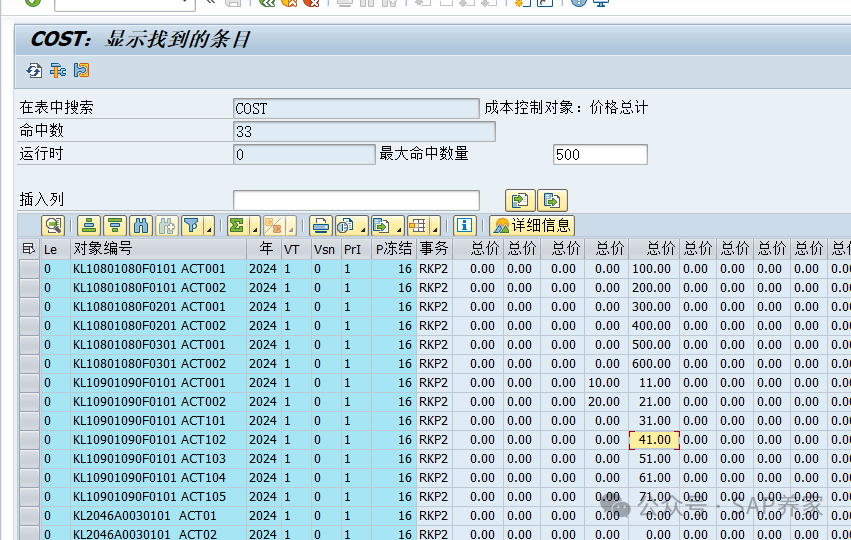
Task: Click the refresh icon under the COST title
Action: (34, 71)
